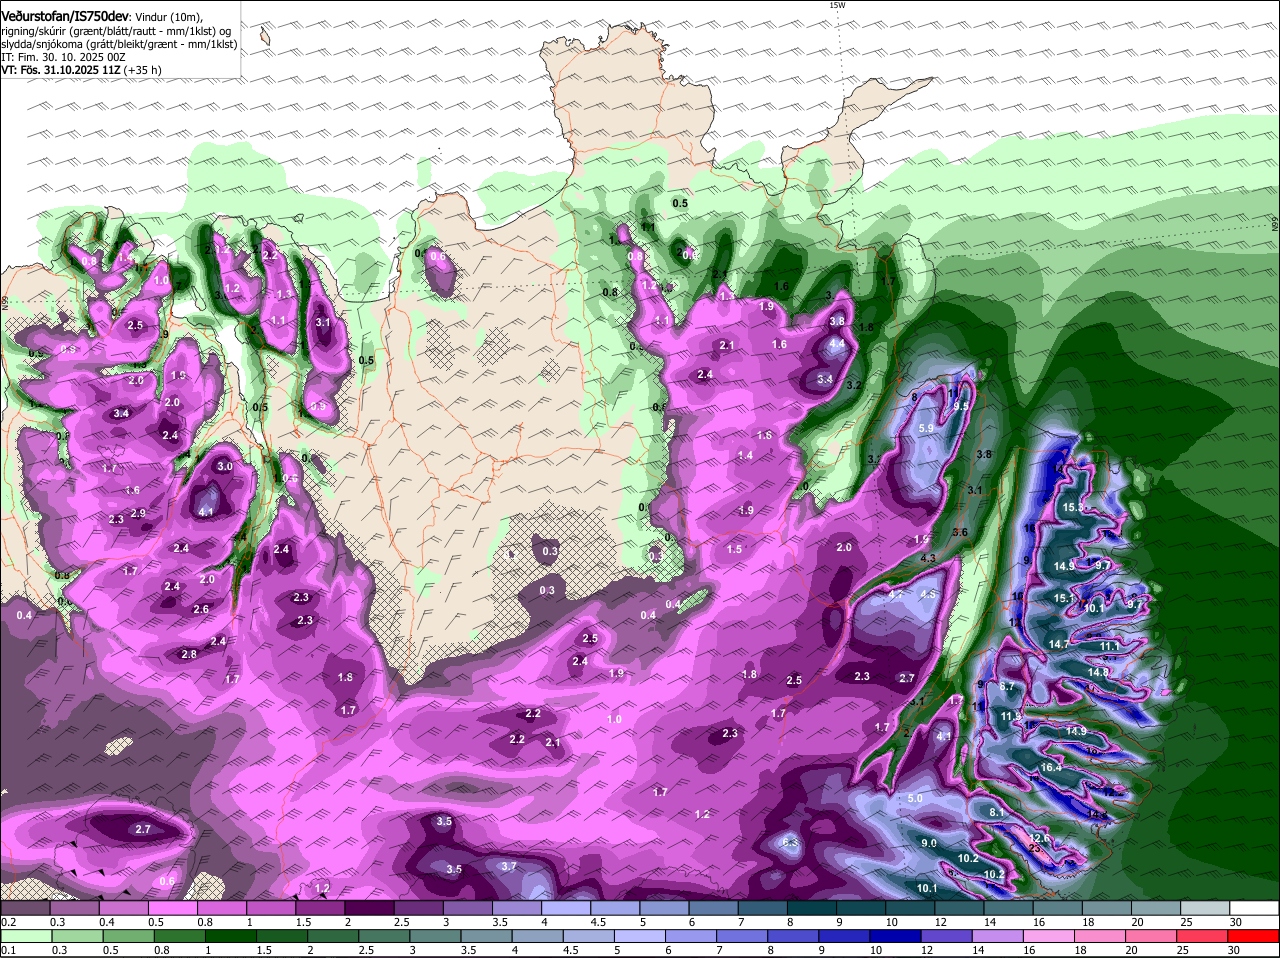Pick the upper legend swatch between 0.2 and 0.3
The image size is (1280, 958).
pos(28,907)
